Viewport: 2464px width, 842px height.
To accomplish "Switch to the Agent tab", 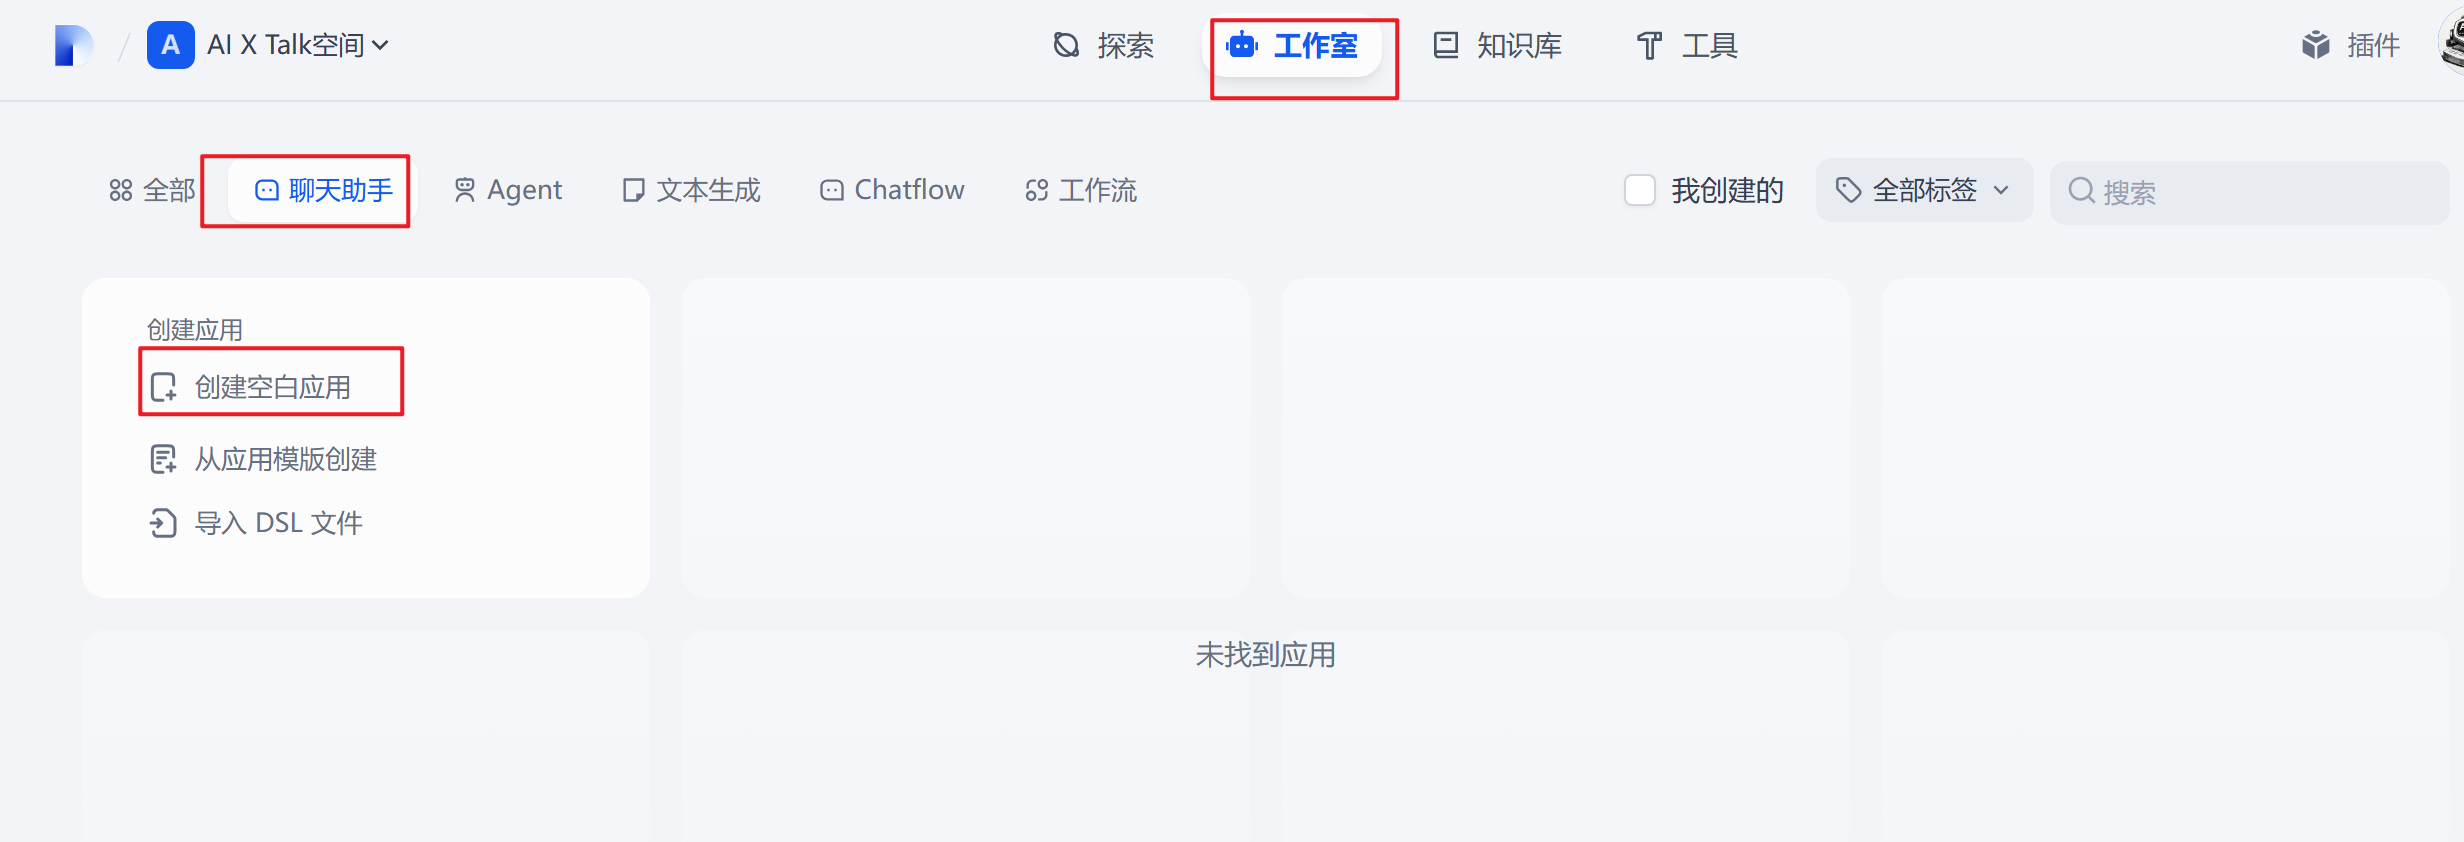I will click(x=509, y=190).
